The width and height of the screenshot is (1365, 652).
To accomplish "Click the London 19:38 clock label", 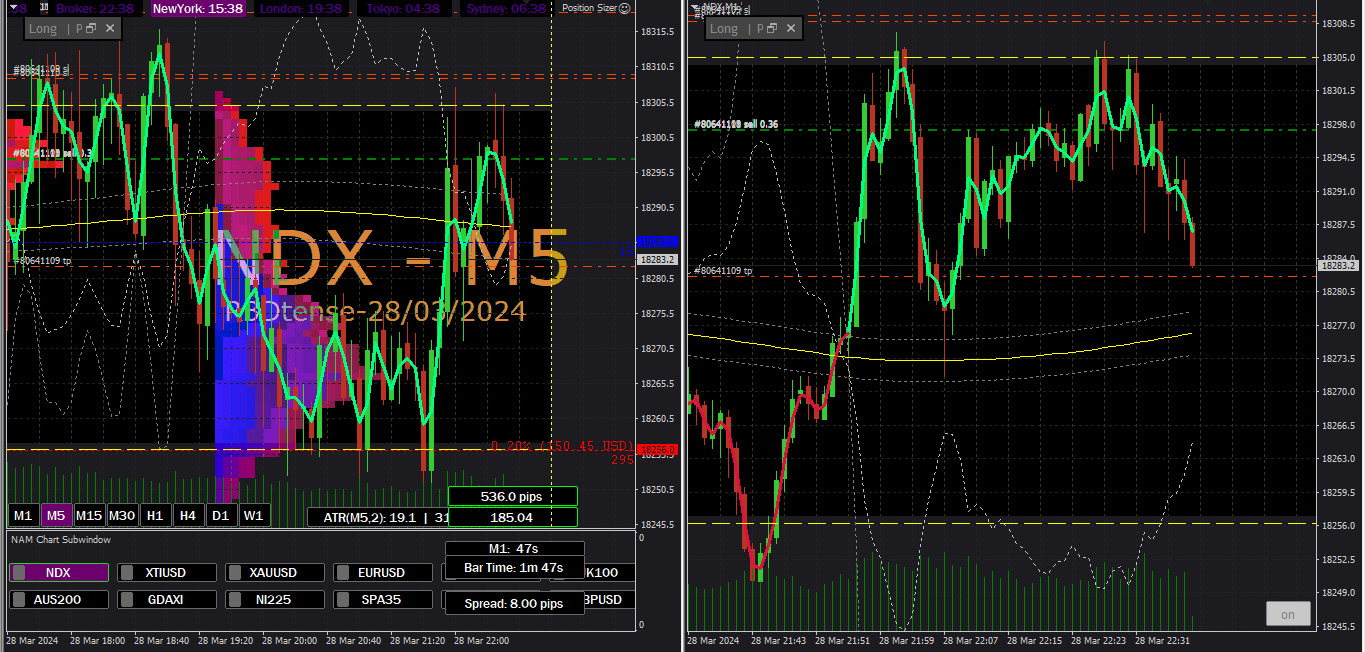I will [300, 8].
